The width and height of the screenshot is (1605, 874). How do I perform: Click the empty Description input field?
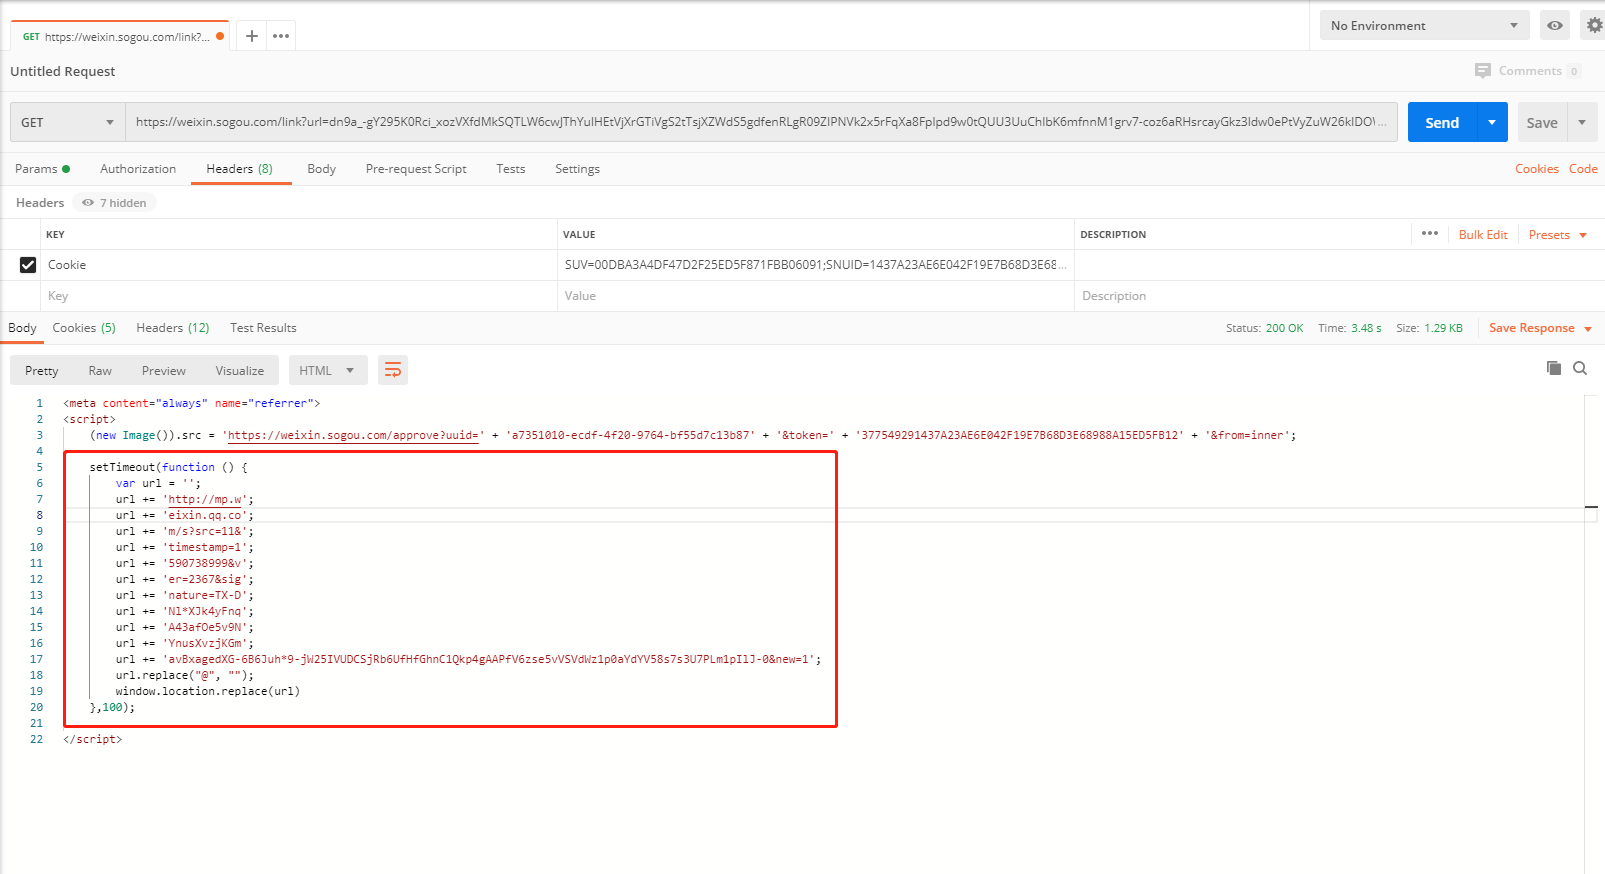tap(1338, 296)
